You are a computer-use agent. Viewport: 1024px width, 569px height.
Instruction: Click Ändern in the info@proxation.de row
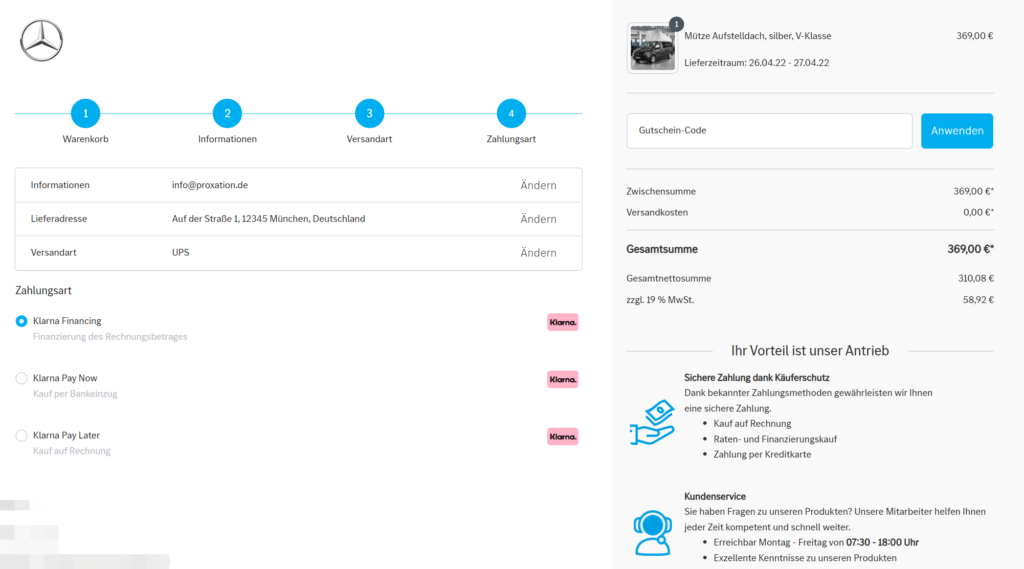[538, 186]
